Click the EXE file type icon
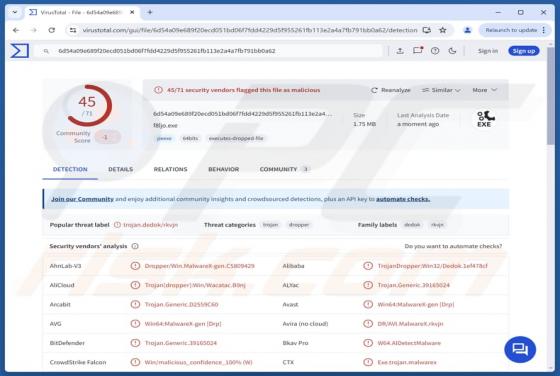Image resolution: width=560 pixels, height=376 pixels. [485, 119]
